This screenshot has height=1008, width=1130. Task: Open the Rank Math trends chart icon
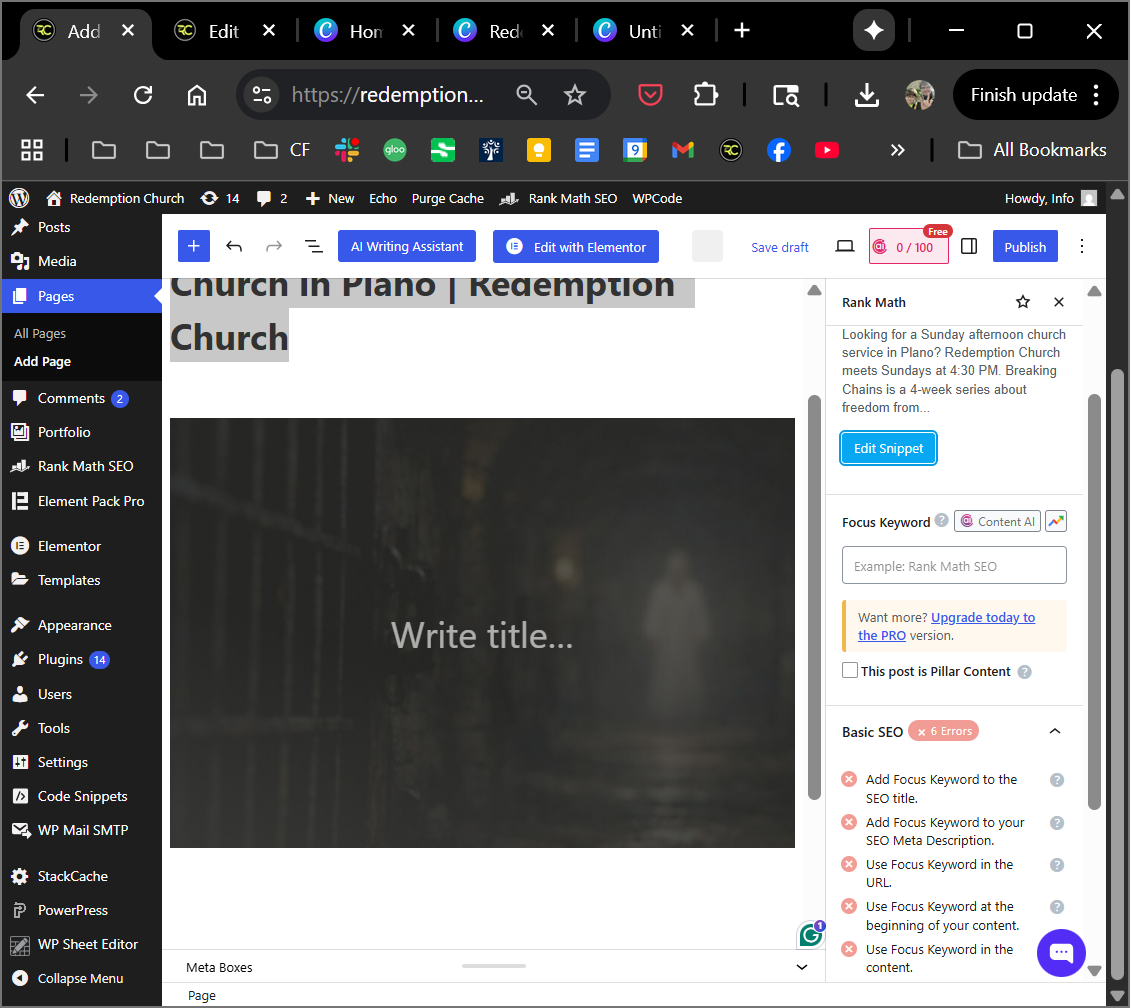pyautogui.click(x=1056, y=521)
